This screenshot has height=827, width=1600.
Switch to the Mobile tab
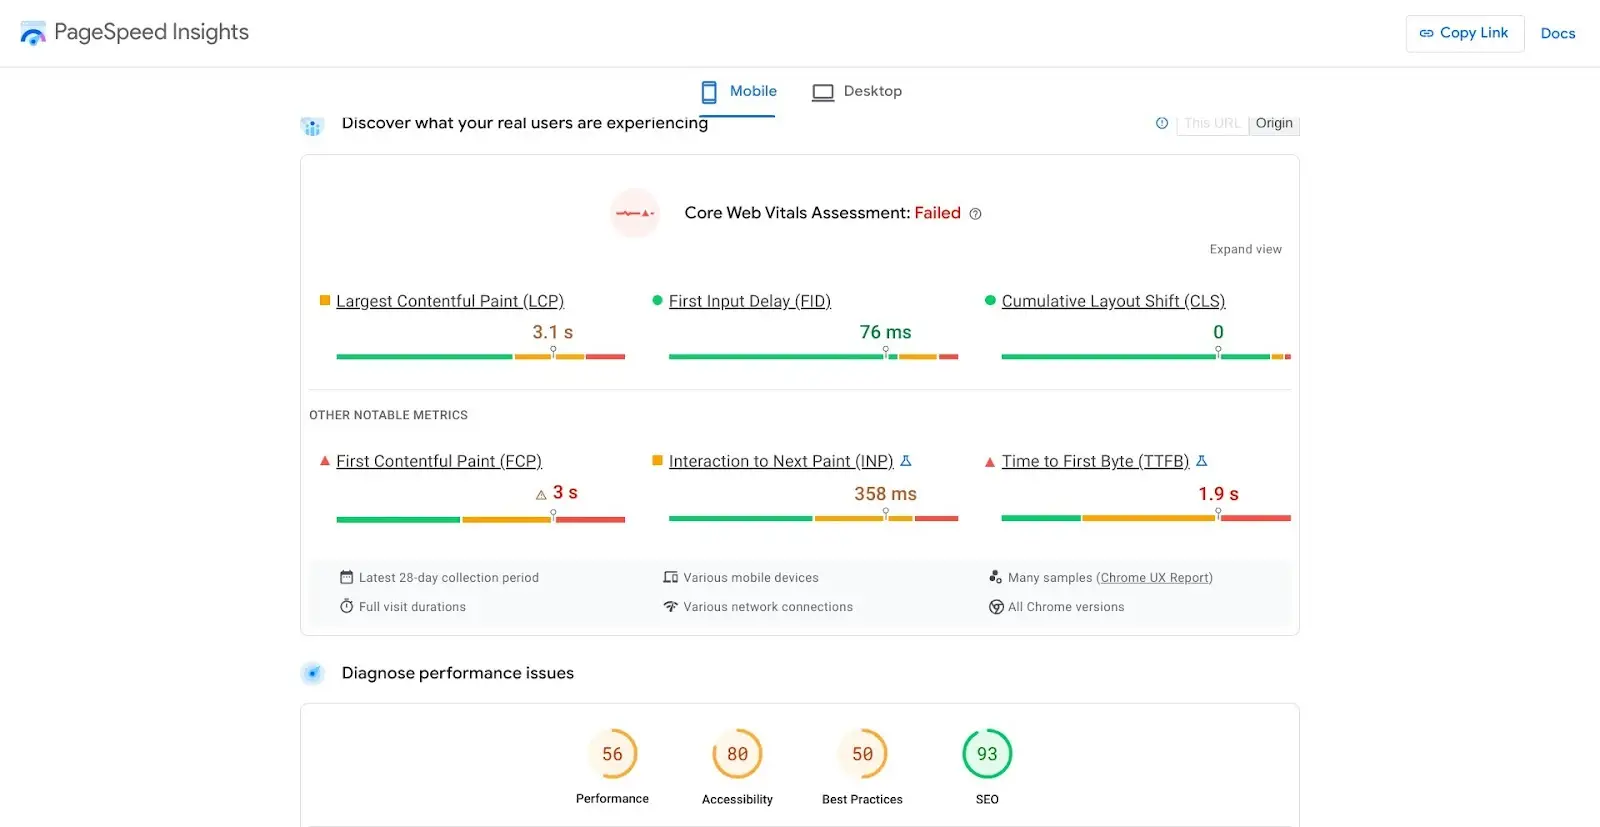[739, 92]
